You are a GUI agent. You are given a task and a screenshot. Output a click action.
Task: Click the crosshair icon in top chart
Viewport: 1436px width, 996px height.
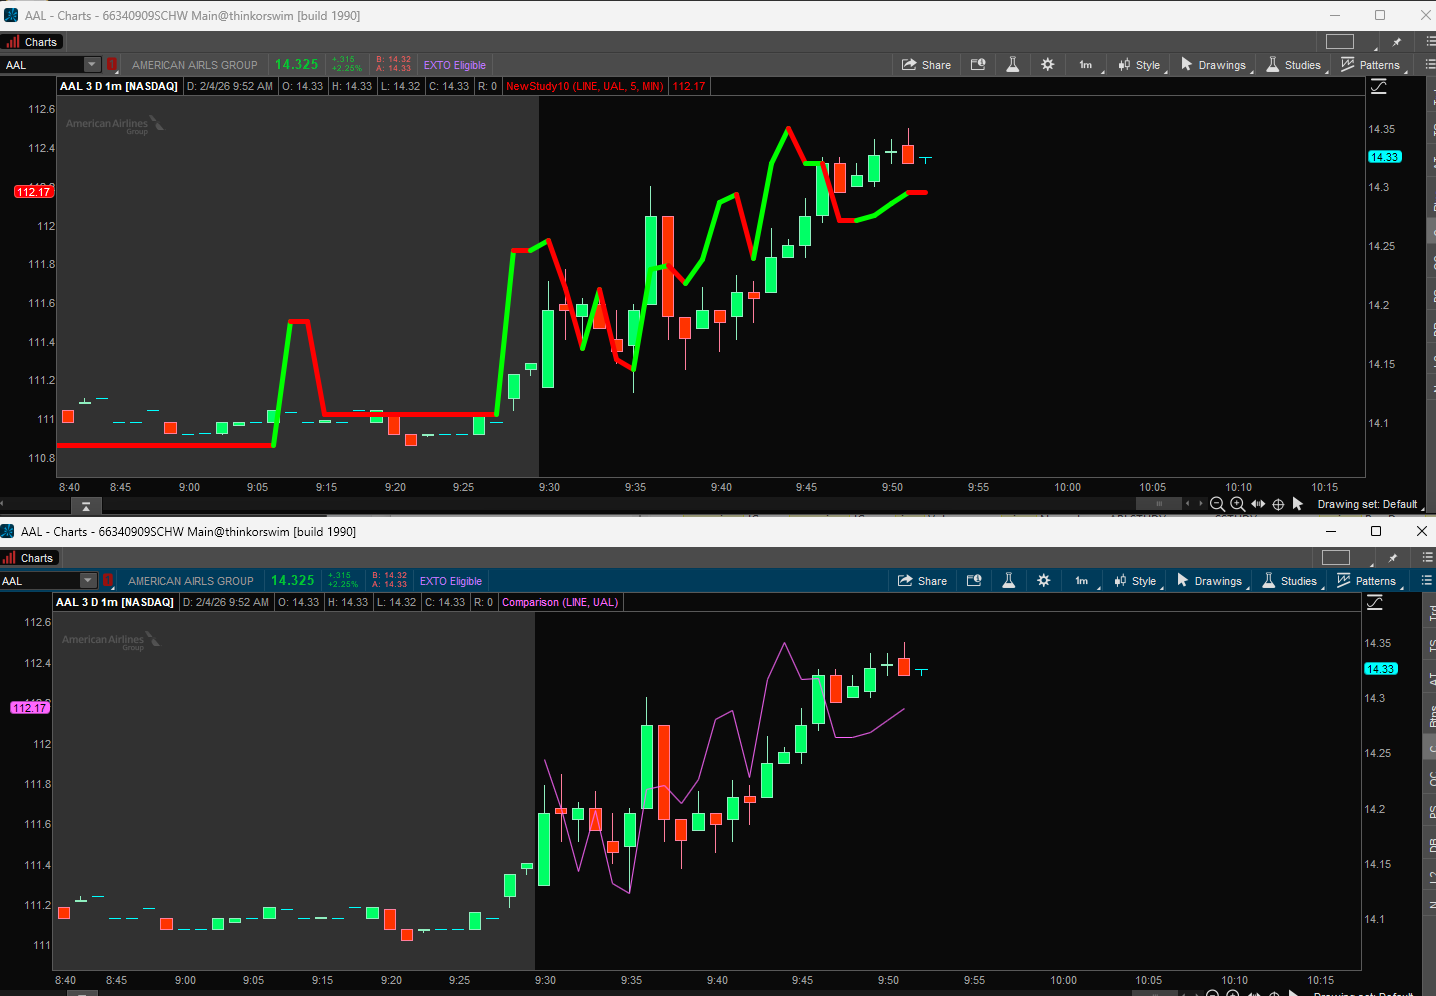point(1278,504)
